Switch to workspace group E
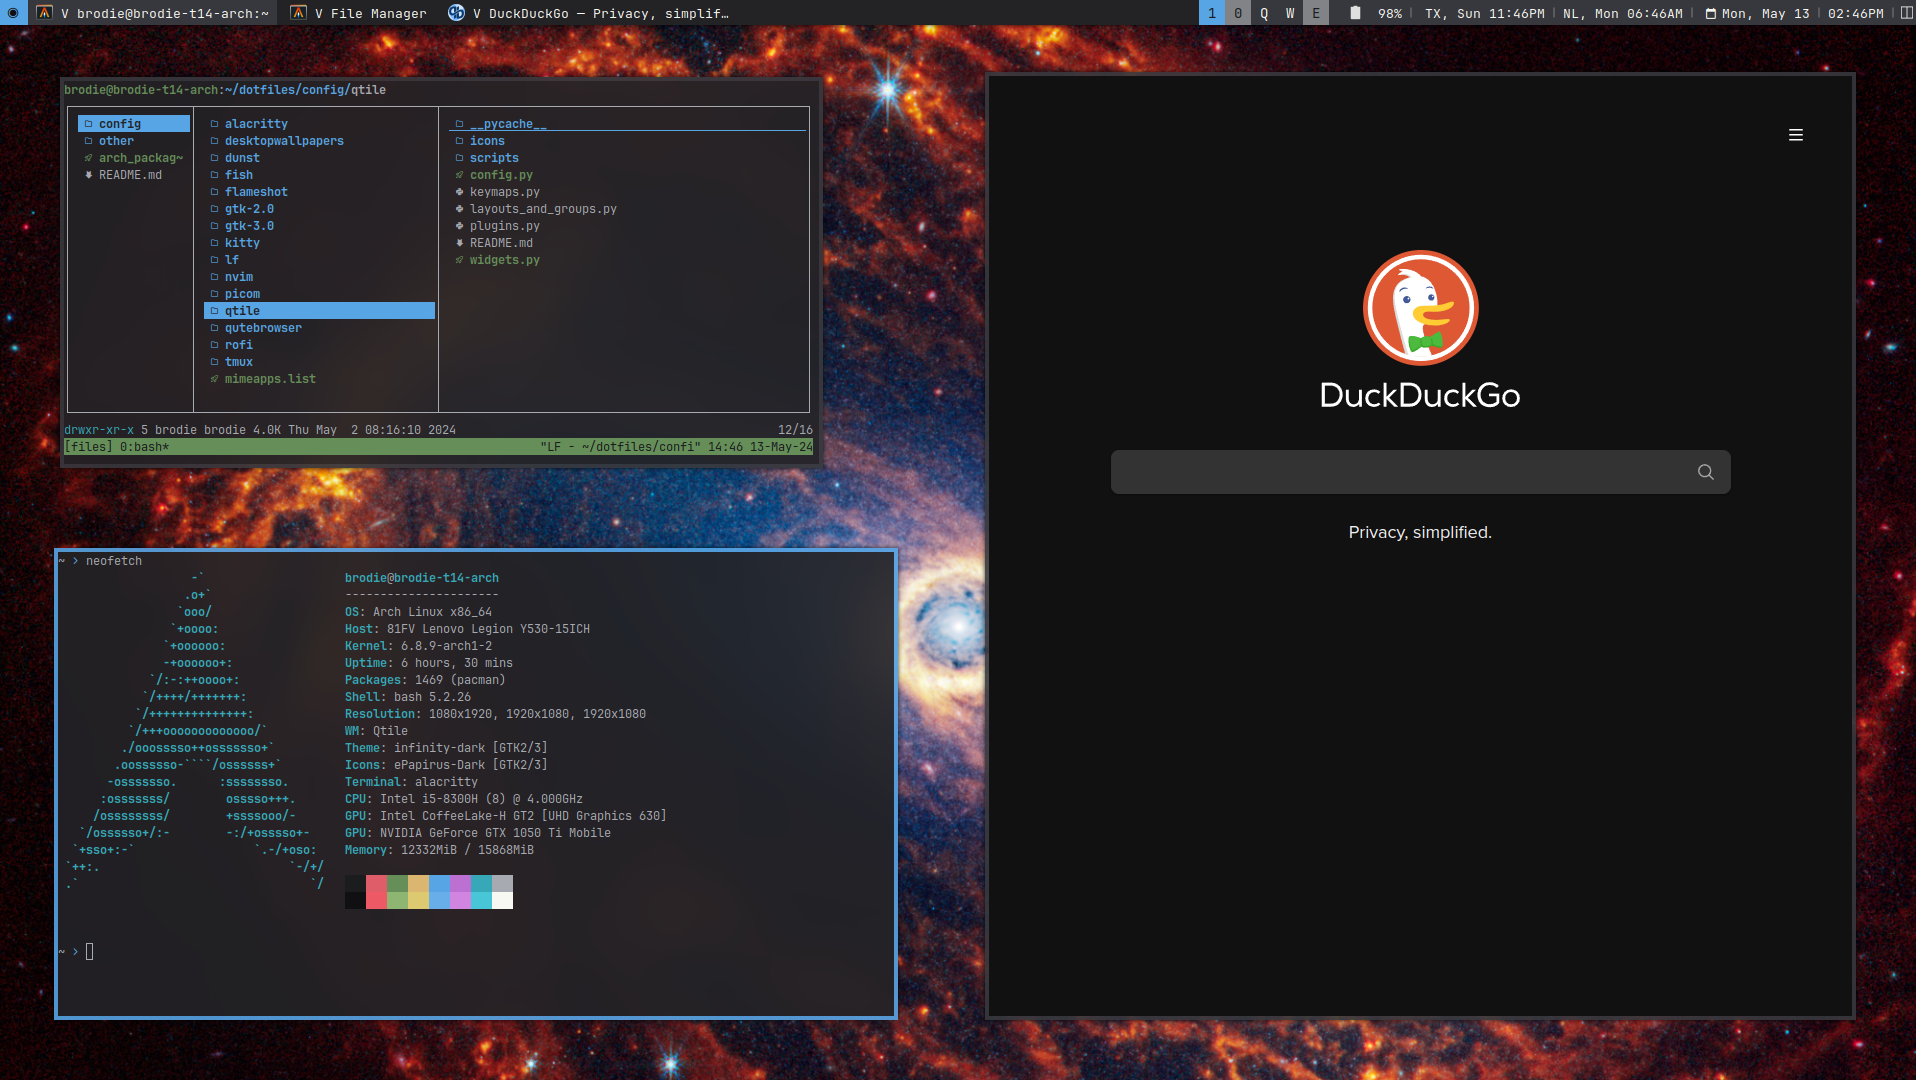 pyautogui.click(x=1316, y=13)
